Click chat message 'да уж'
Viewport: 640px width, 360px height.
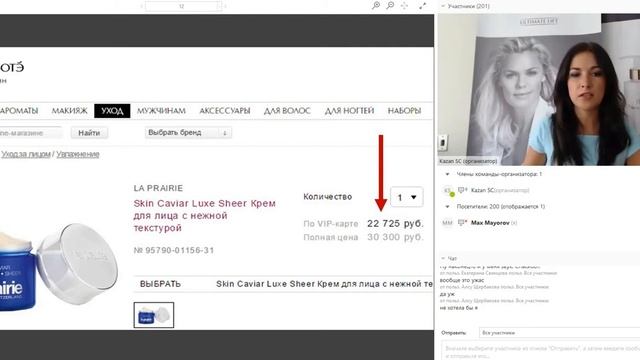pyautogui.click(x=447, y=294)
